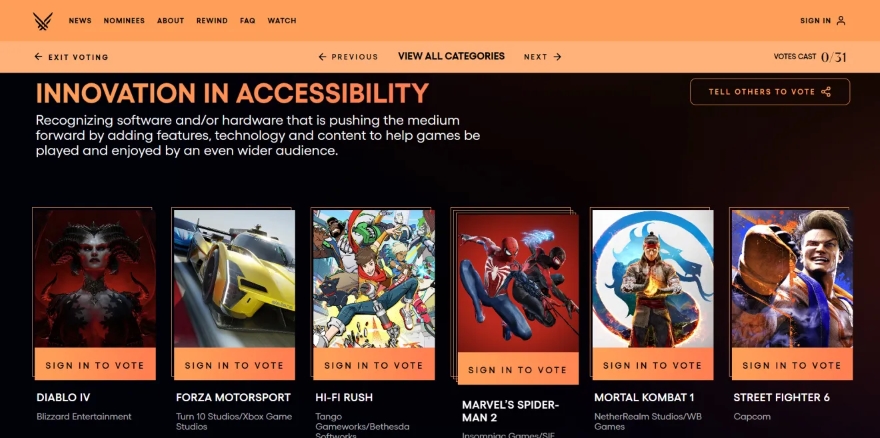Select the Marvel's Spider-Man 2 cover artwork
Viewport: 880px width, 438px height.
pyautogui.click(x=518, y=283)
